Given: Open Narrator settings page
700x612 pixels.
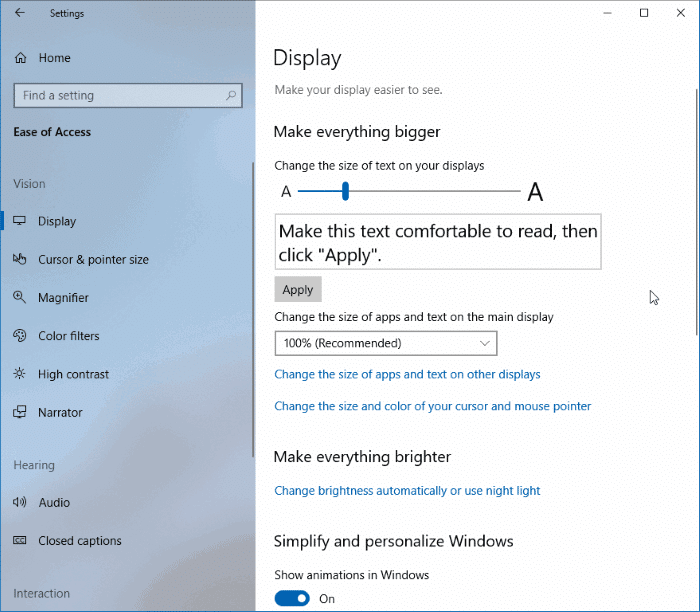Looking at the screenshot, I should [x=60, y=412].
